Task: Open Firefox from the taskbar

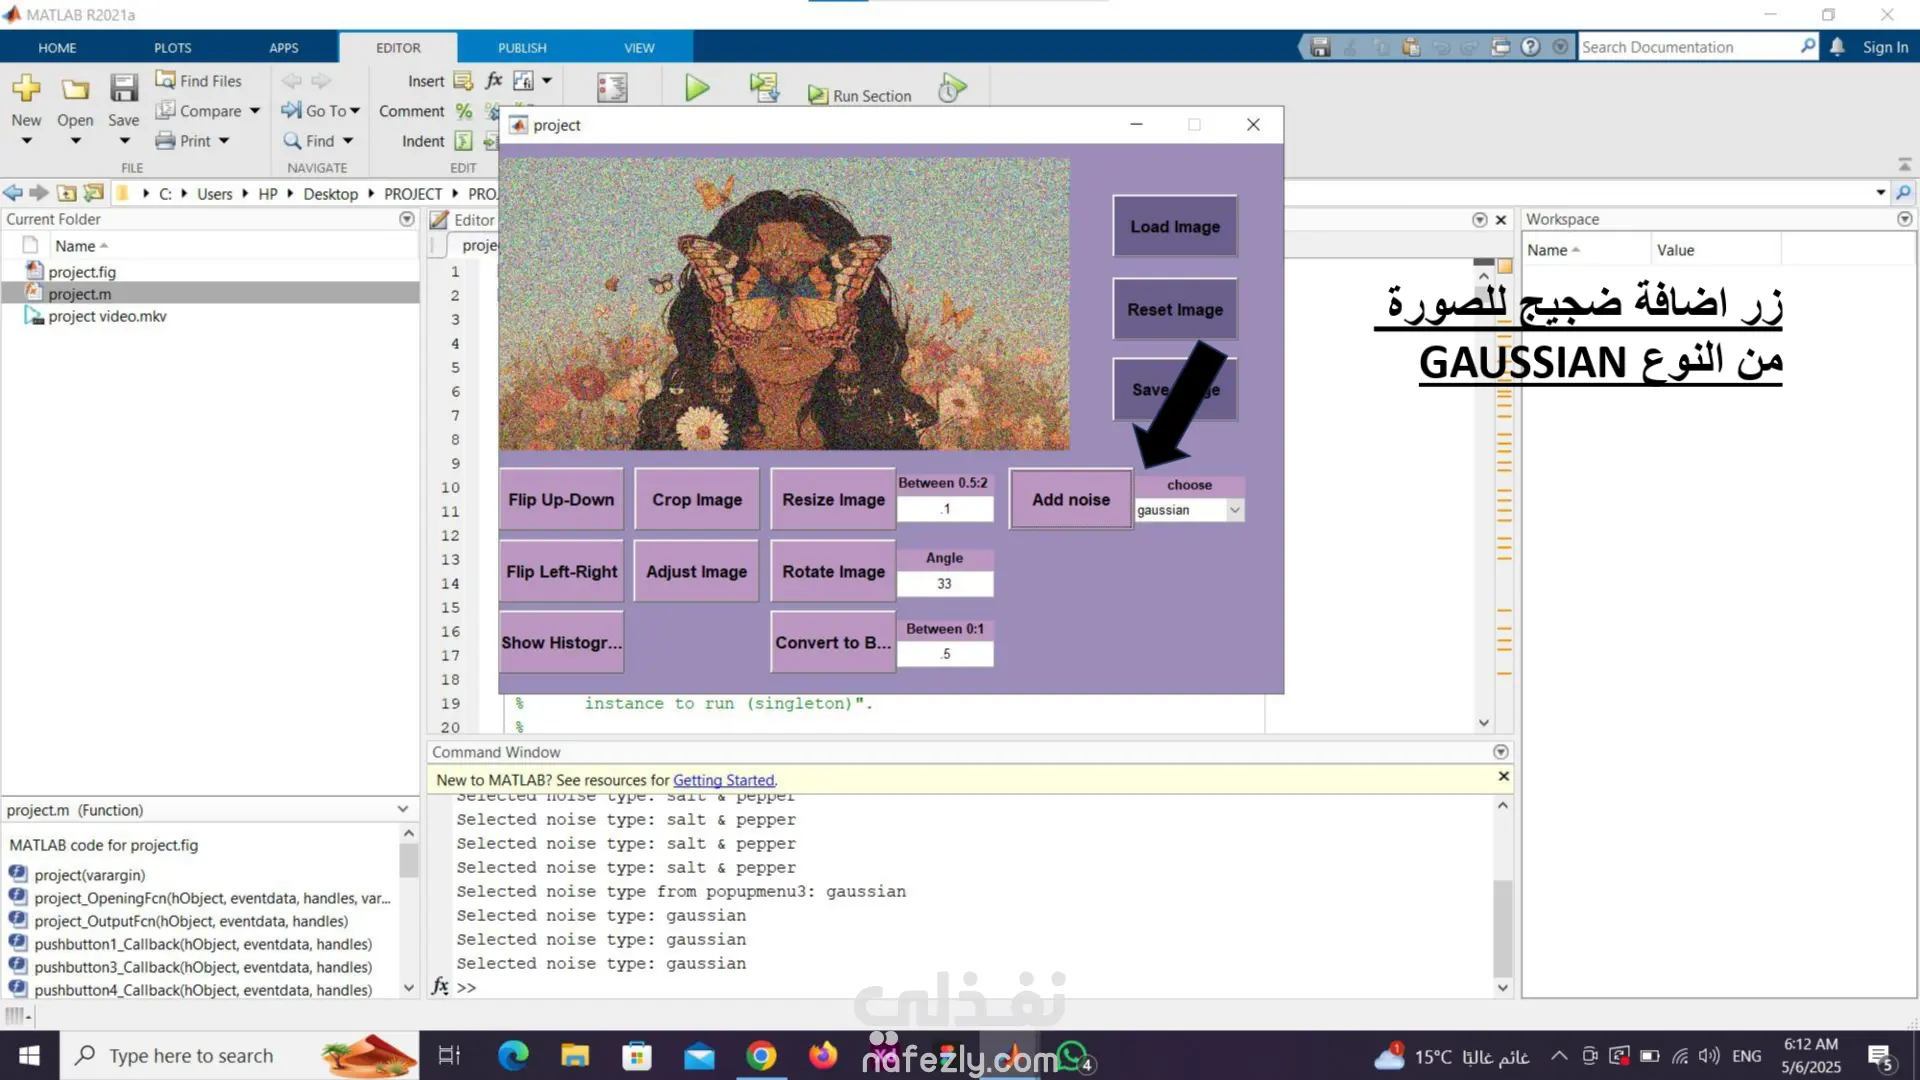Action: click(x=823, y=1055)
